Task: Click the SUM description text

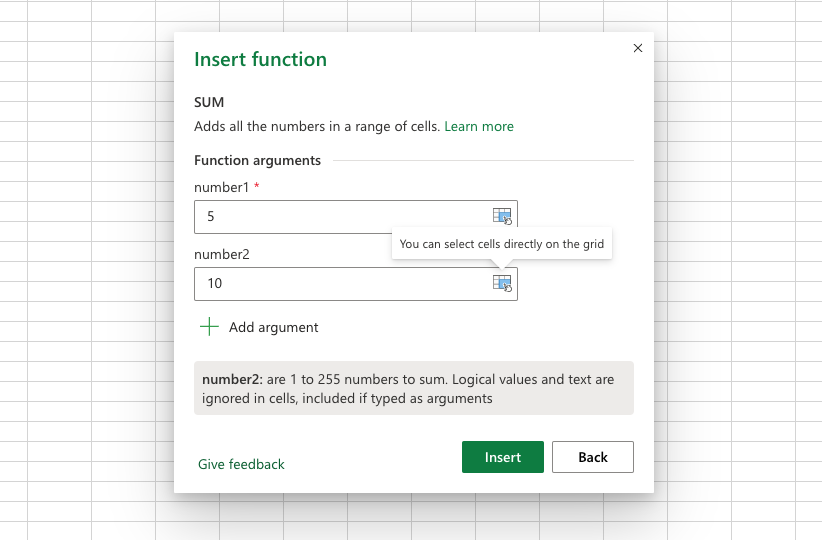Action: (x=316, y=127)
